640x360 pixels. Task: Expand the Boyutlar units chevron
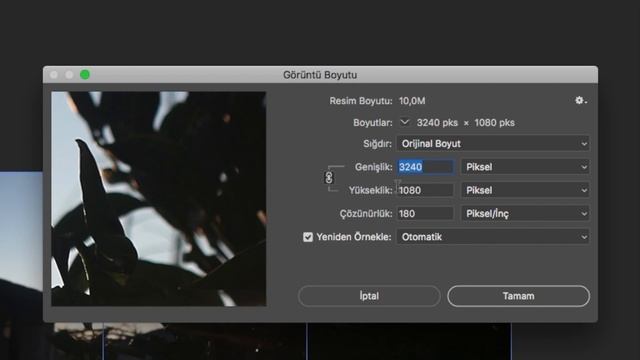pos(404,122)
